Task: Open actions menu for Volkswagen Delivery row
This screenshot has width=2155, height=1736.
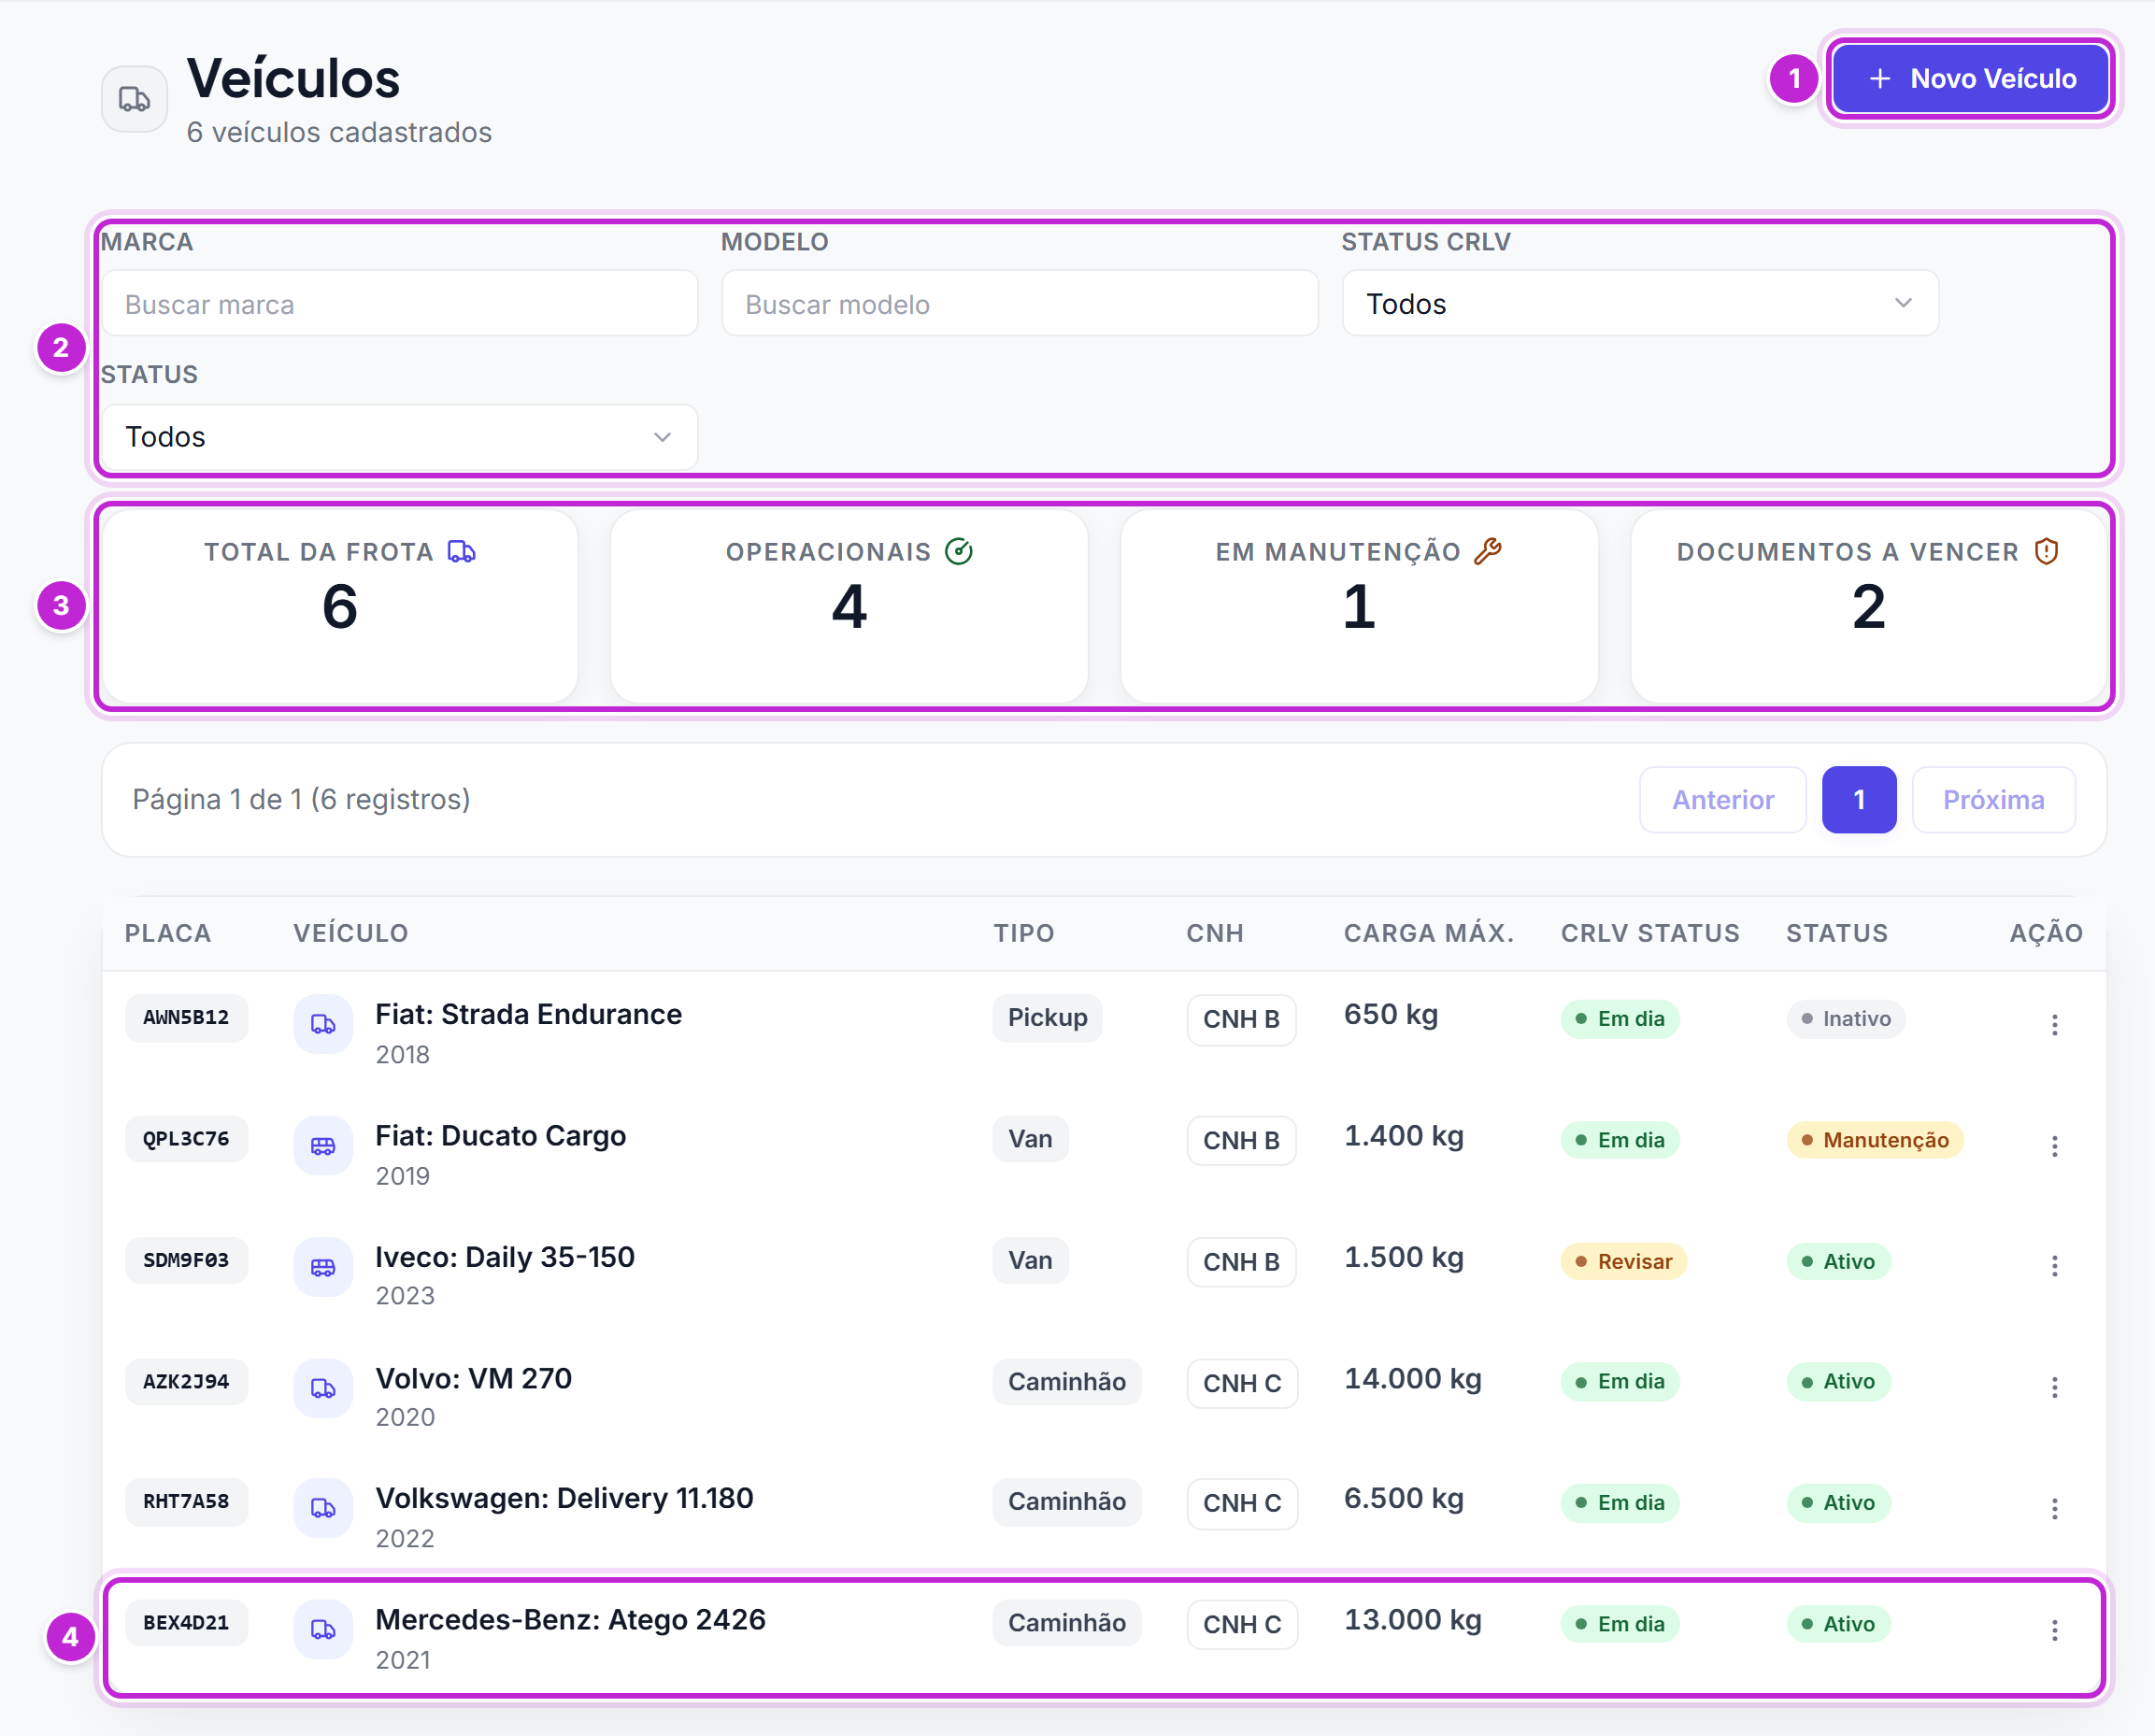Action: coord(2054,1508)
